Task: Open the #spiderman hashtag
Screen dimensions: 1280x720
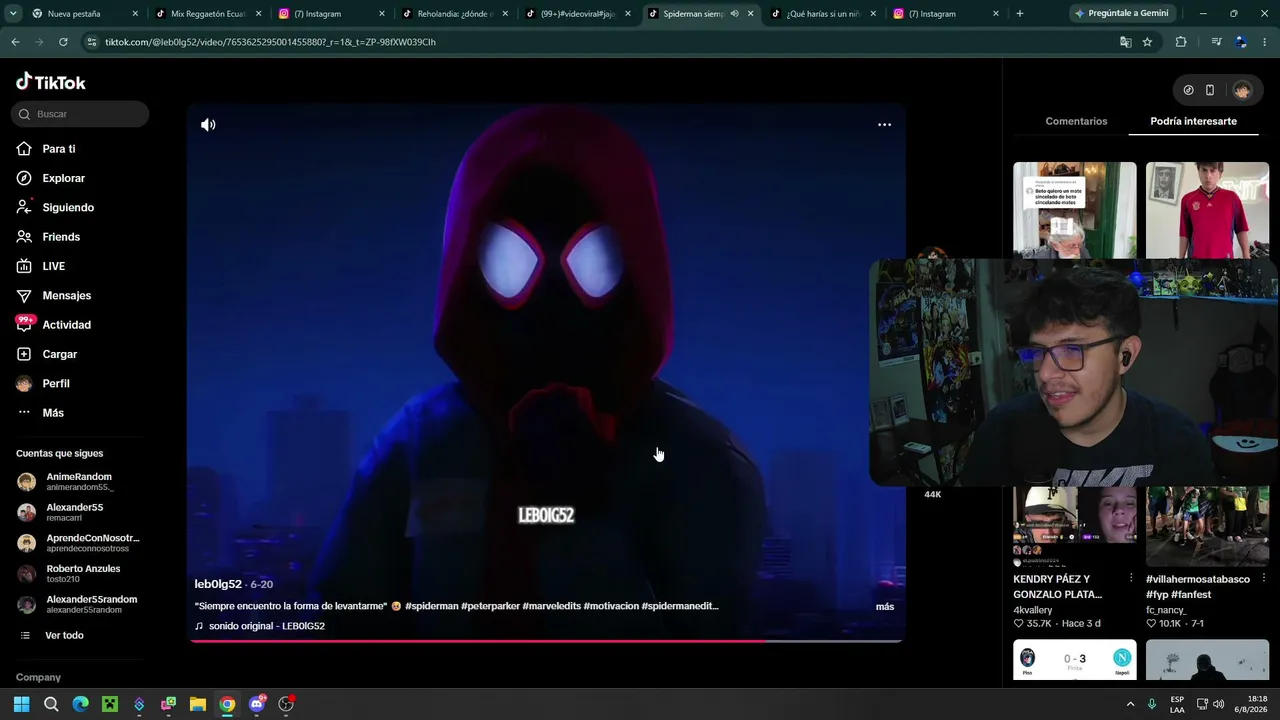Action: 432,606
